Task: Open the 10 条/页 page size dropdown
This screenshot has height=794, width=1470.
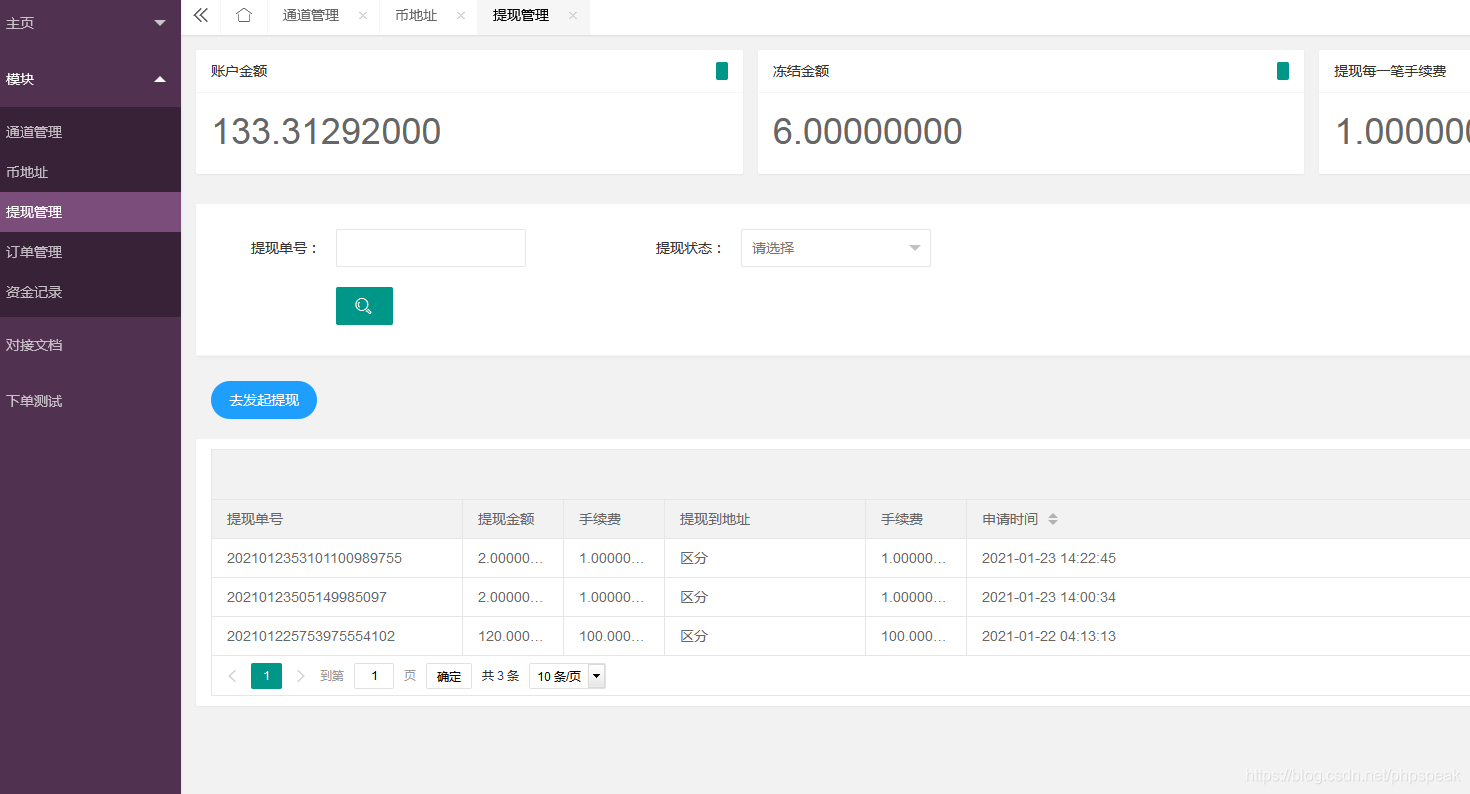Action: [x=567, y=676]
